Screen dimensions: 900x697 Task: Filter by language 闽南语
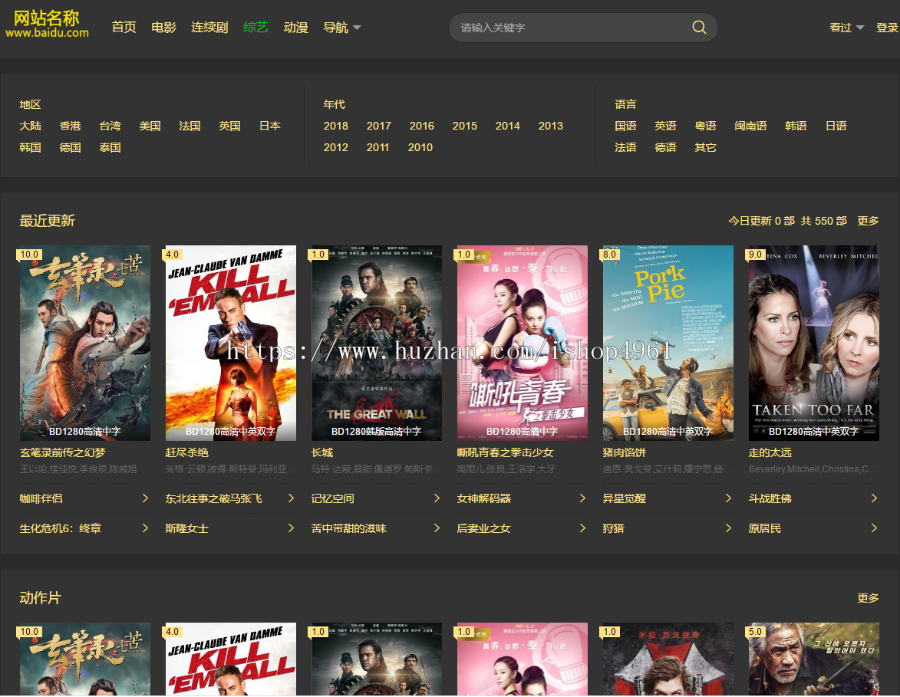[x=750, y=126]
